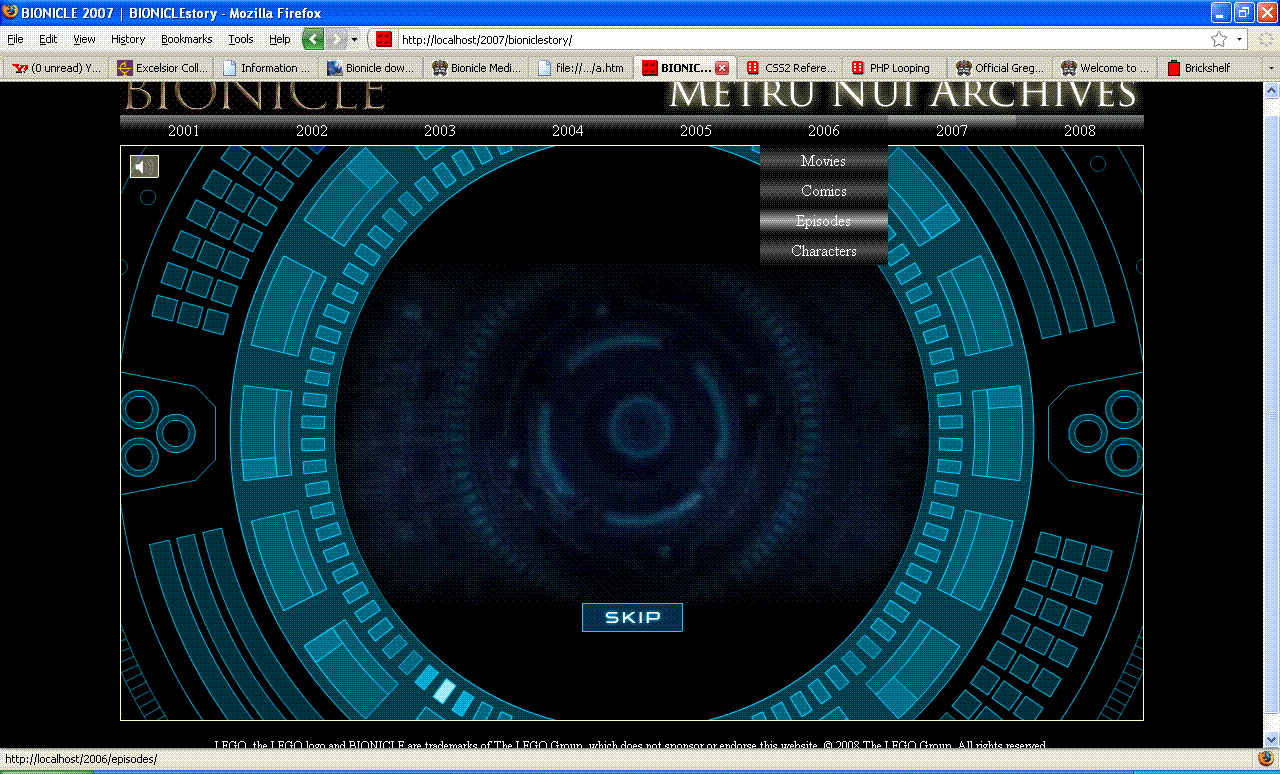Click the browser Back arrow button

314,39
